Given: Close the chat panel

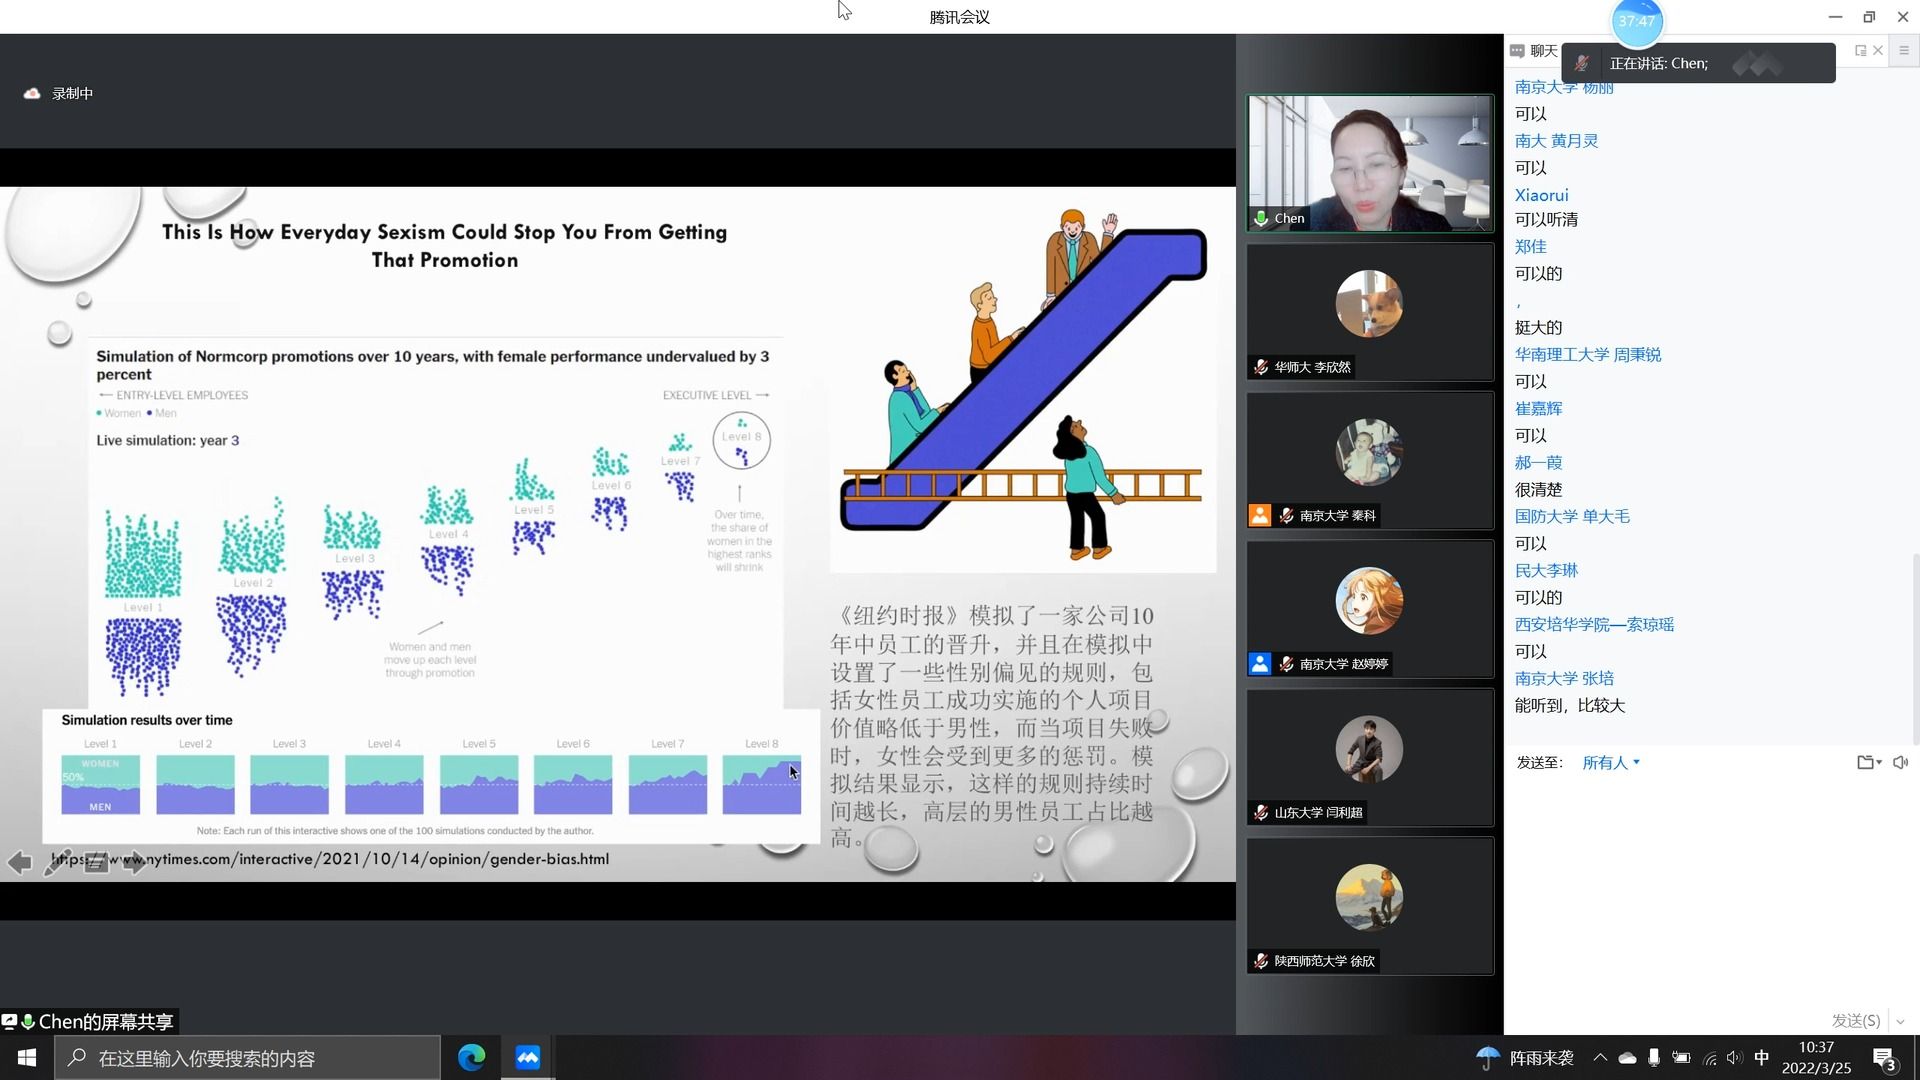Looking at the screenshot, I should (1878, 50).
